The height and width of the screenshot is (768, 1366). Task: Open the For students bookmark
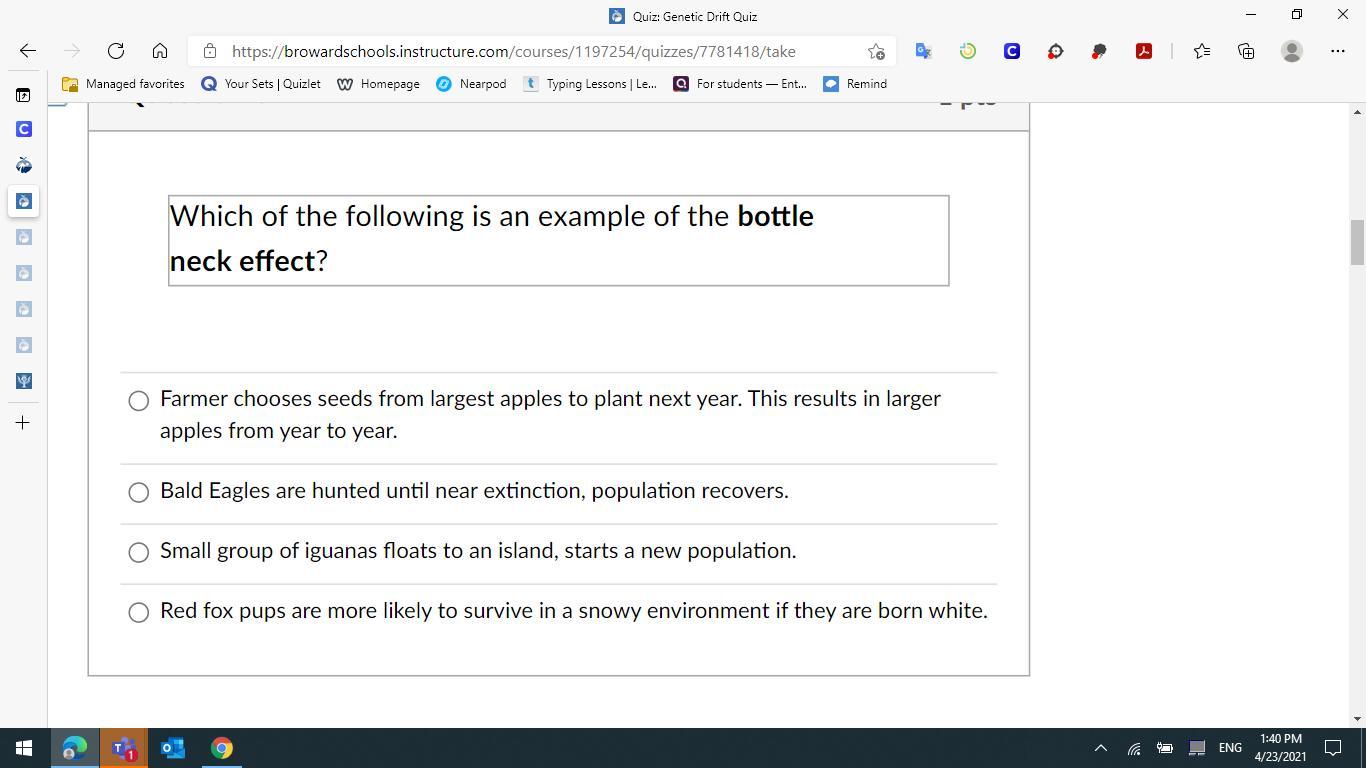(x=740, y=84)
